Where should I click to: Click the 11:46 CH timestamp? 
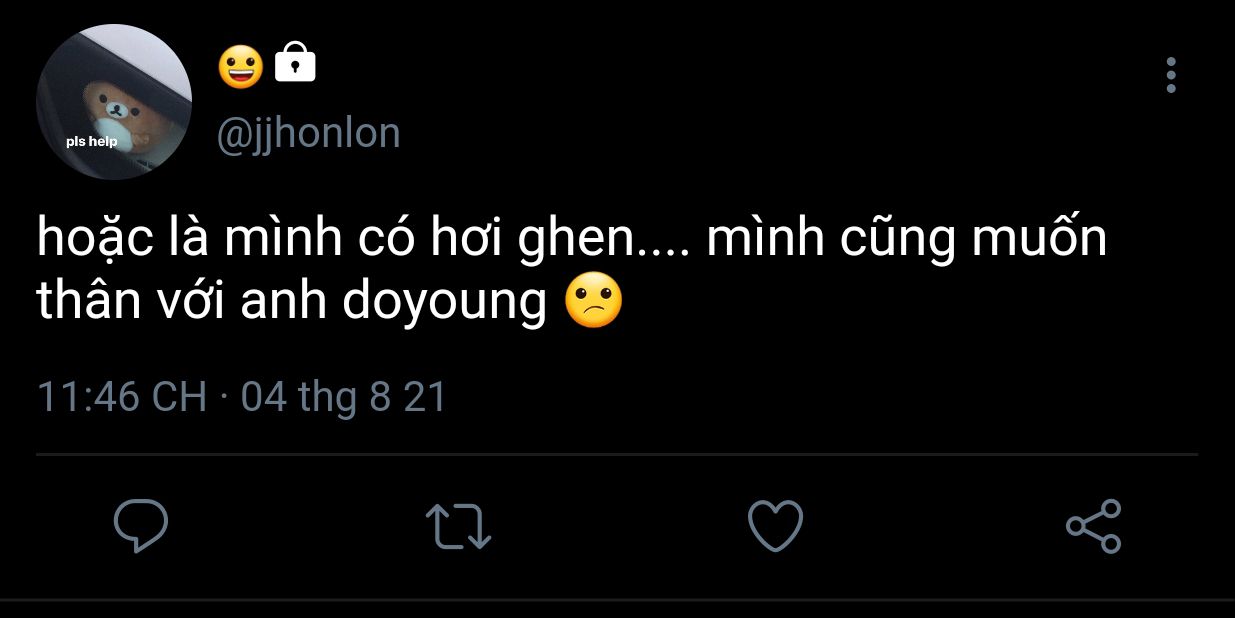point(122,398)
